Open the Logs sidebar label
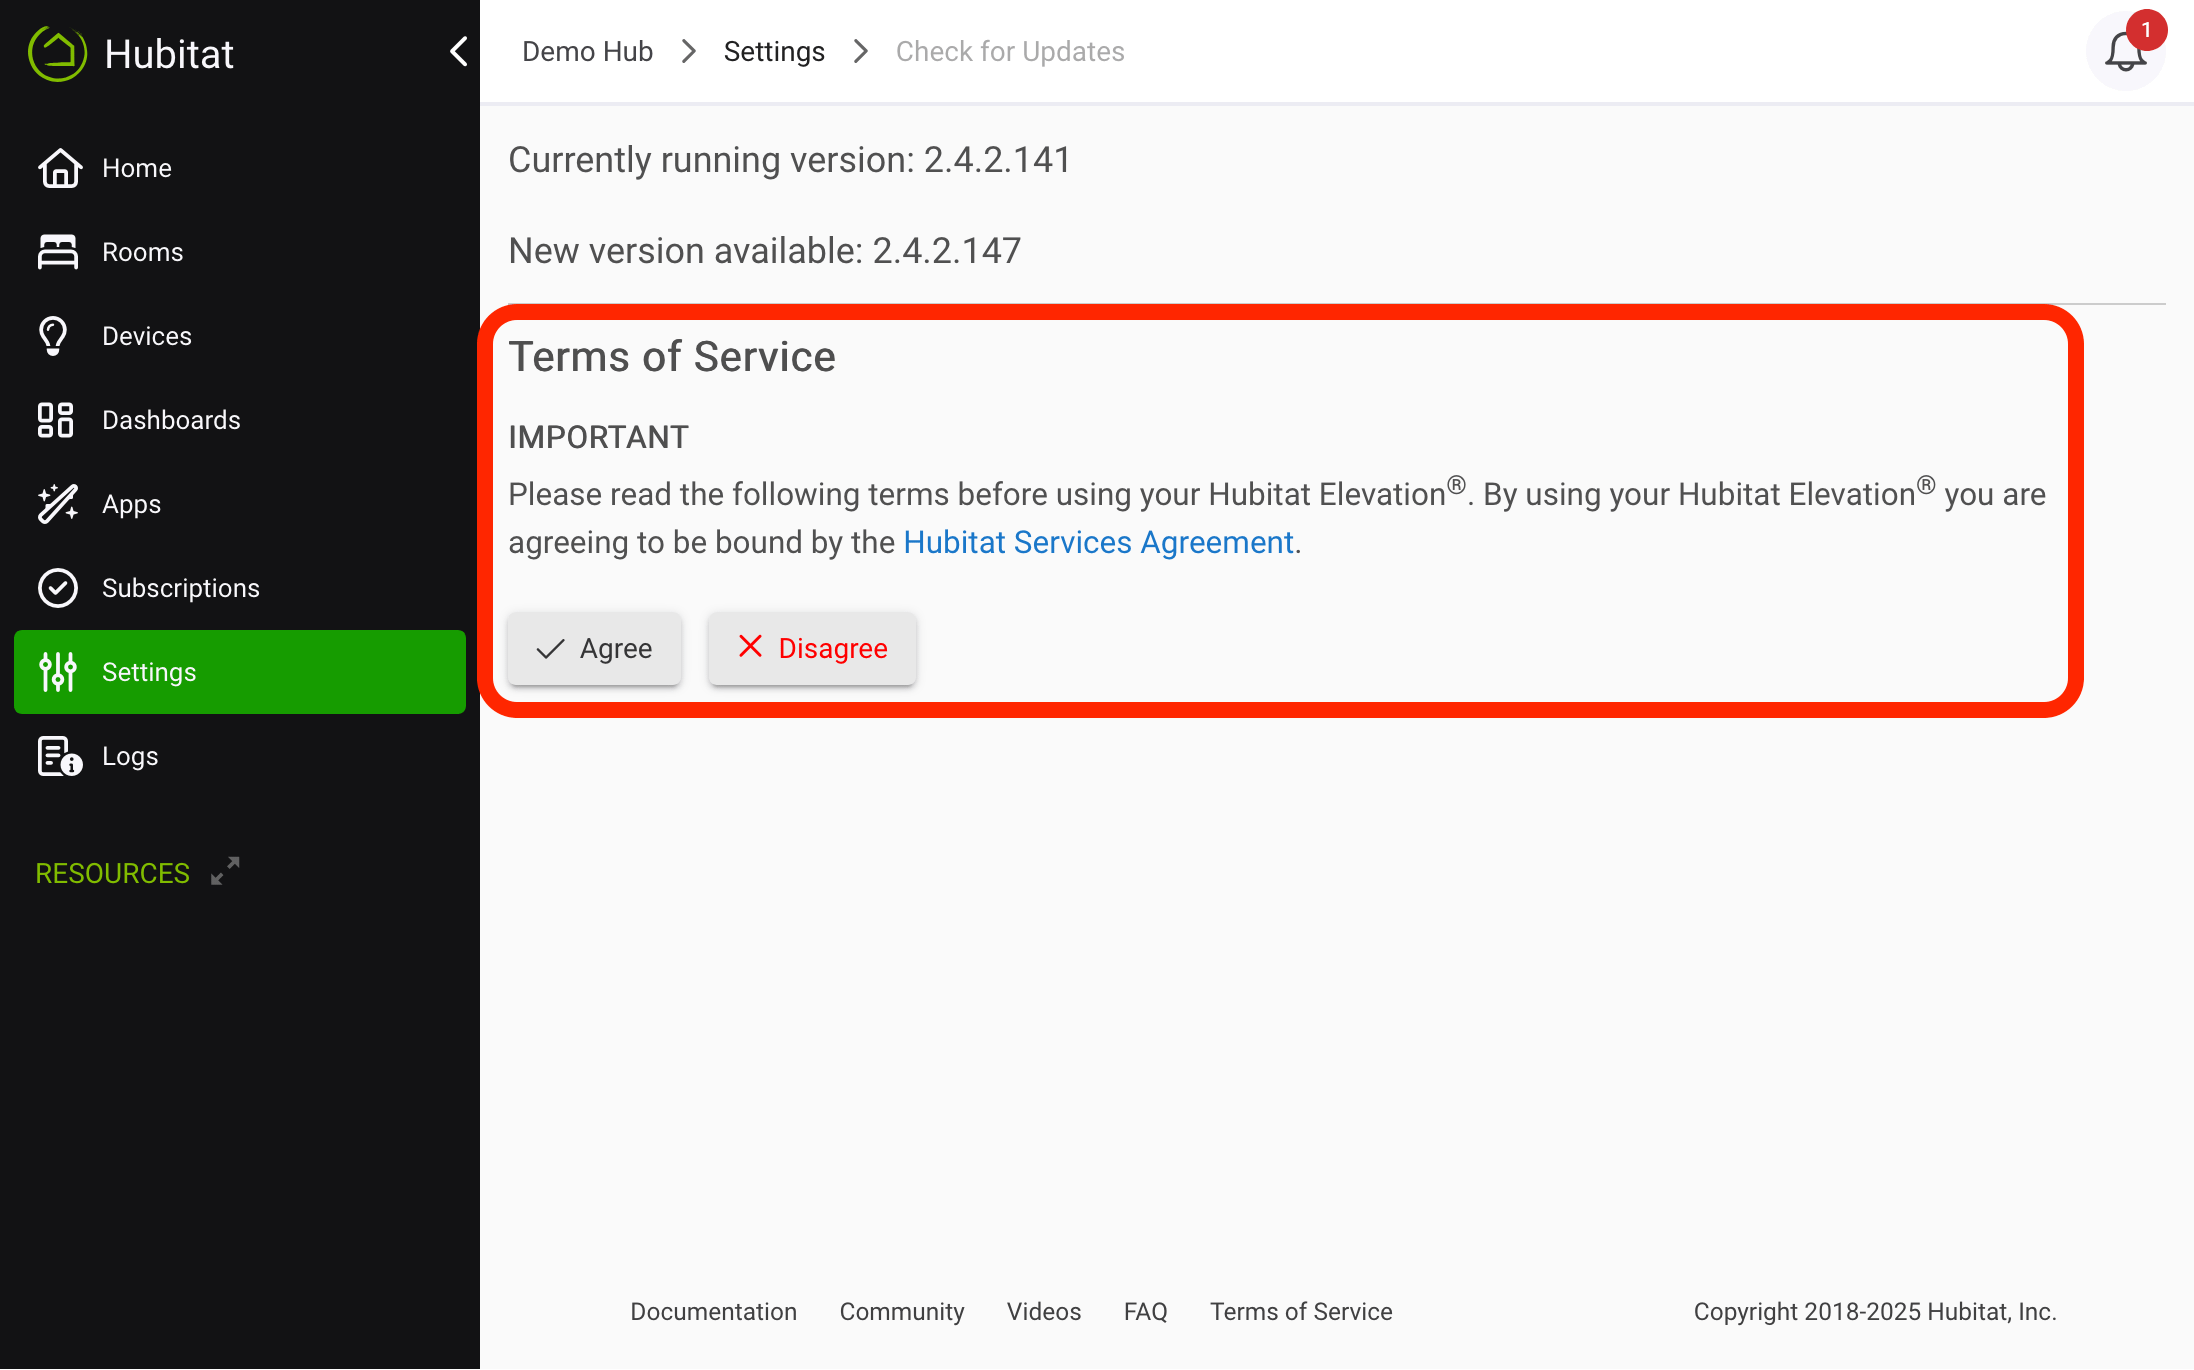The width and height of the screenshot is (2194, 1370). coord(130,756)
